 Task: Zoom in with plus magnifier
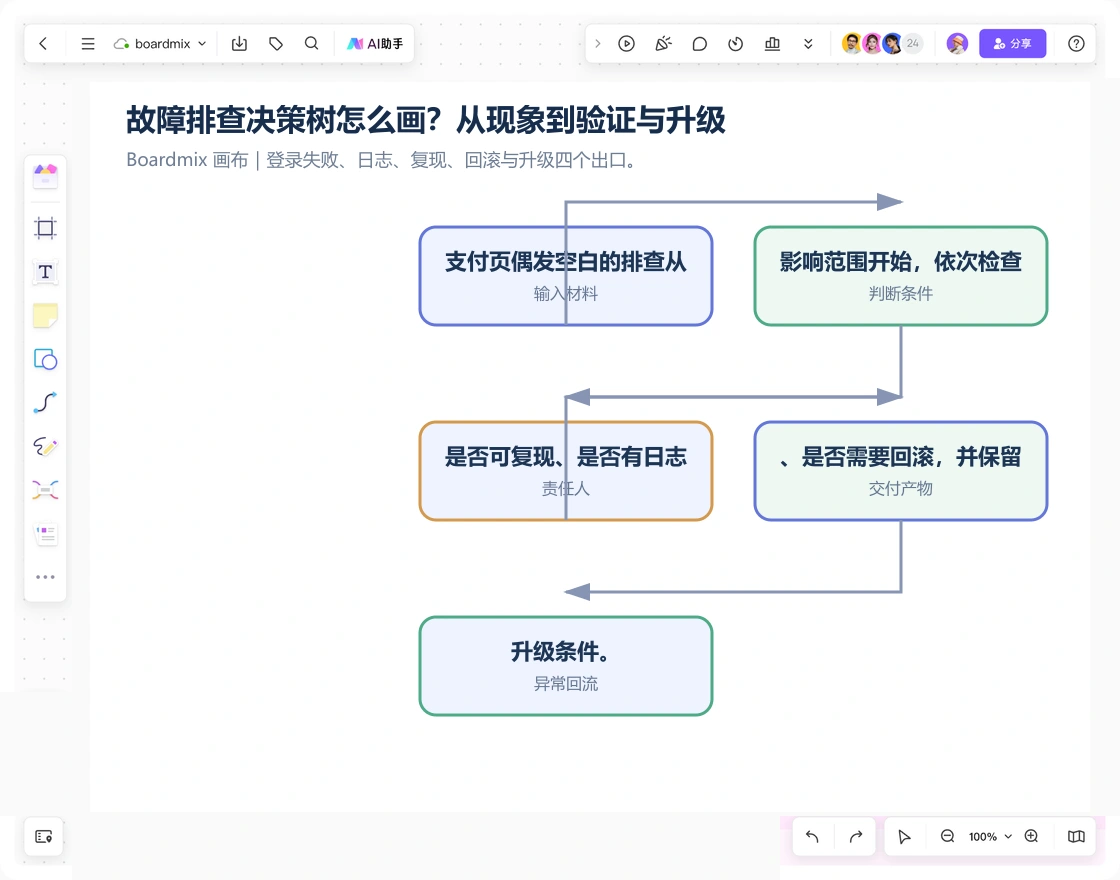1031,836
